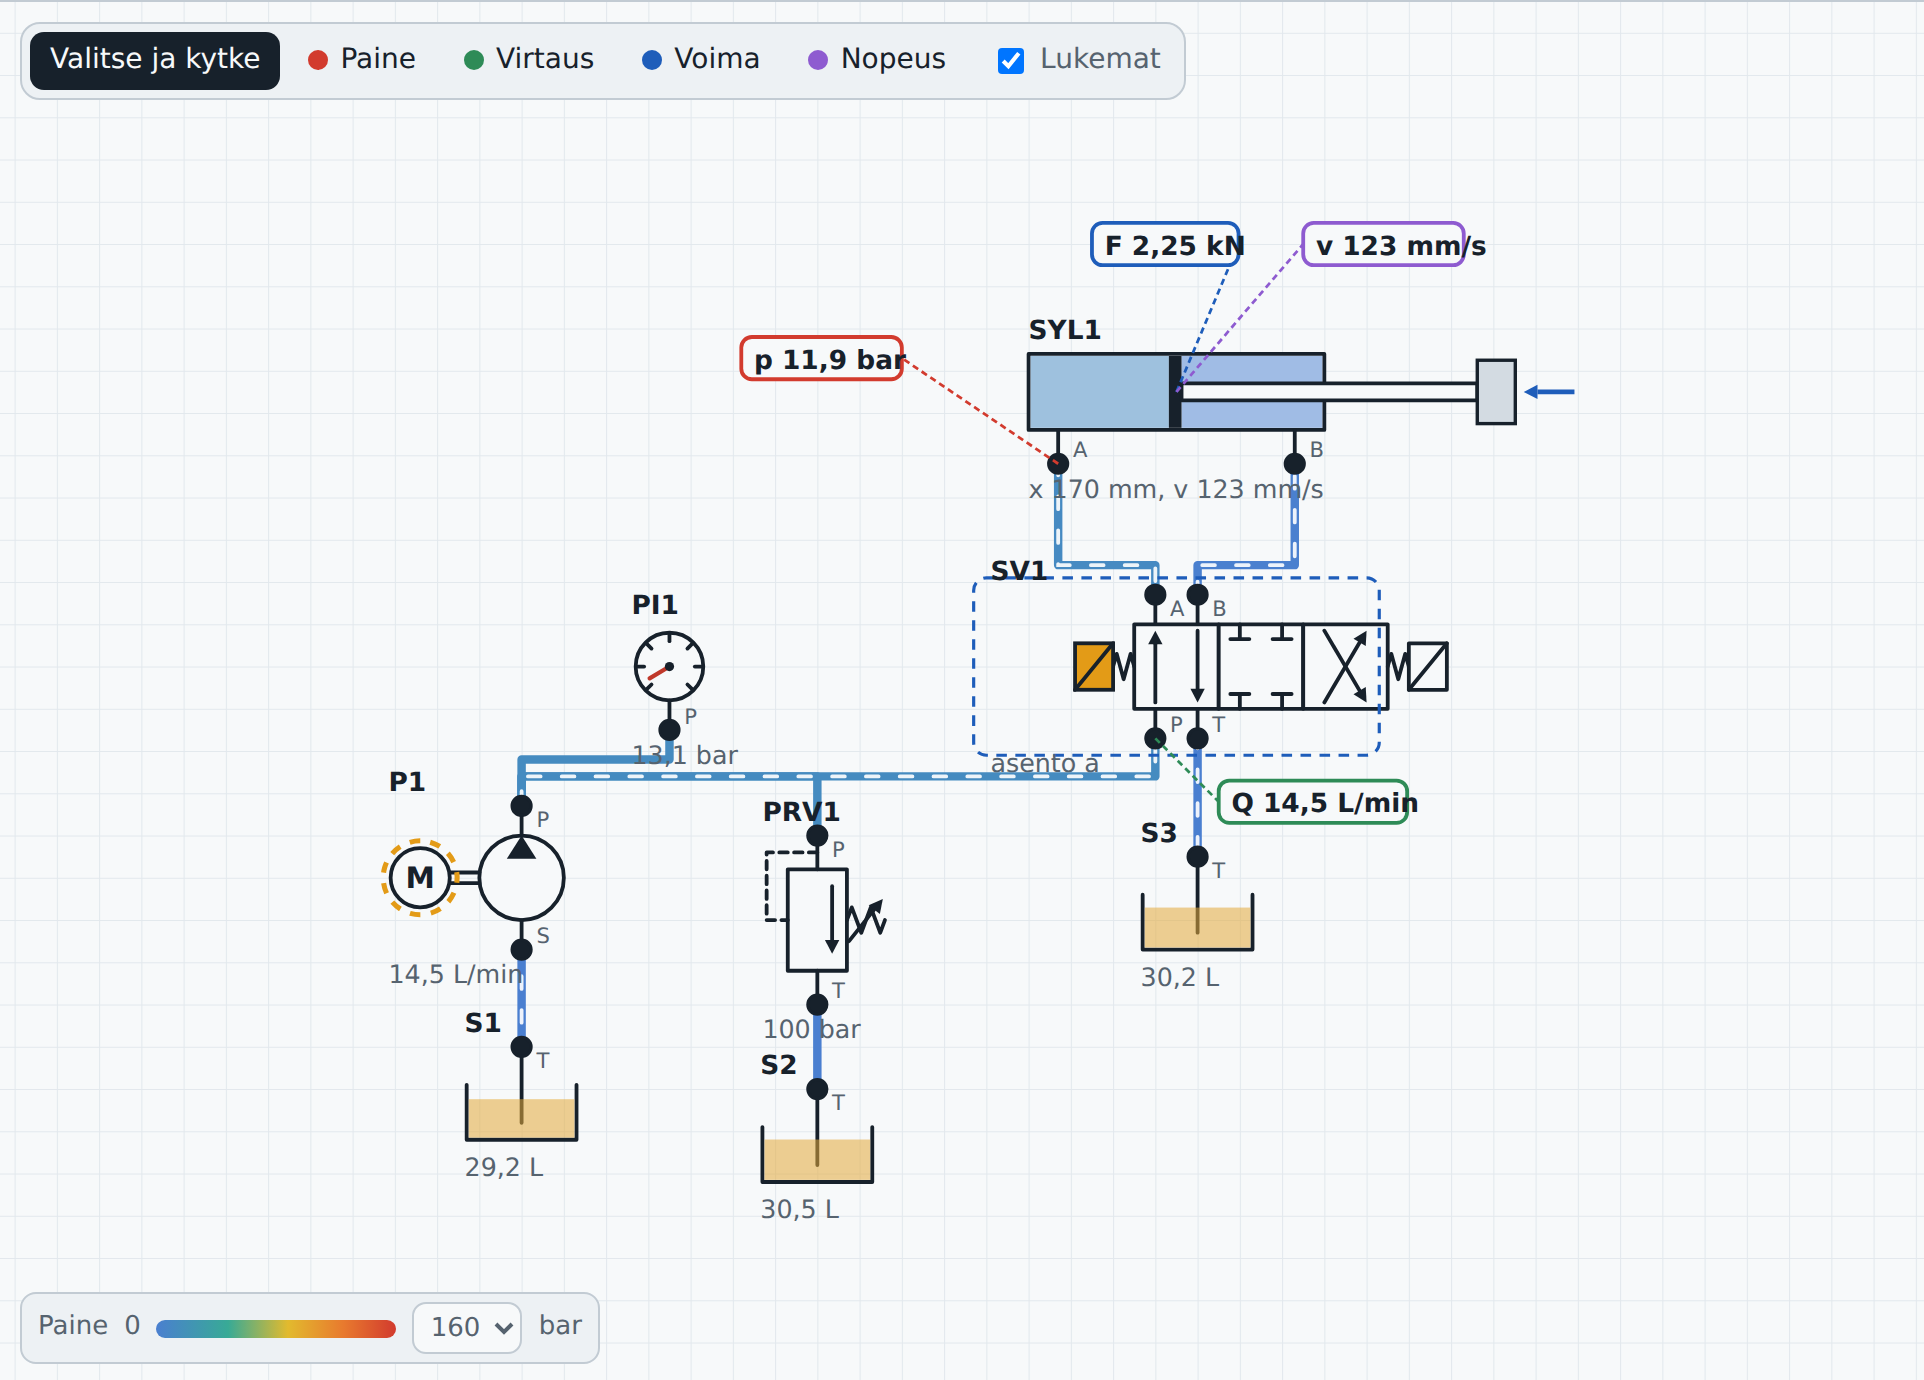Click the pressure color gradient bar
The image size is (1924, 1380).
[x=276, y=1328]
